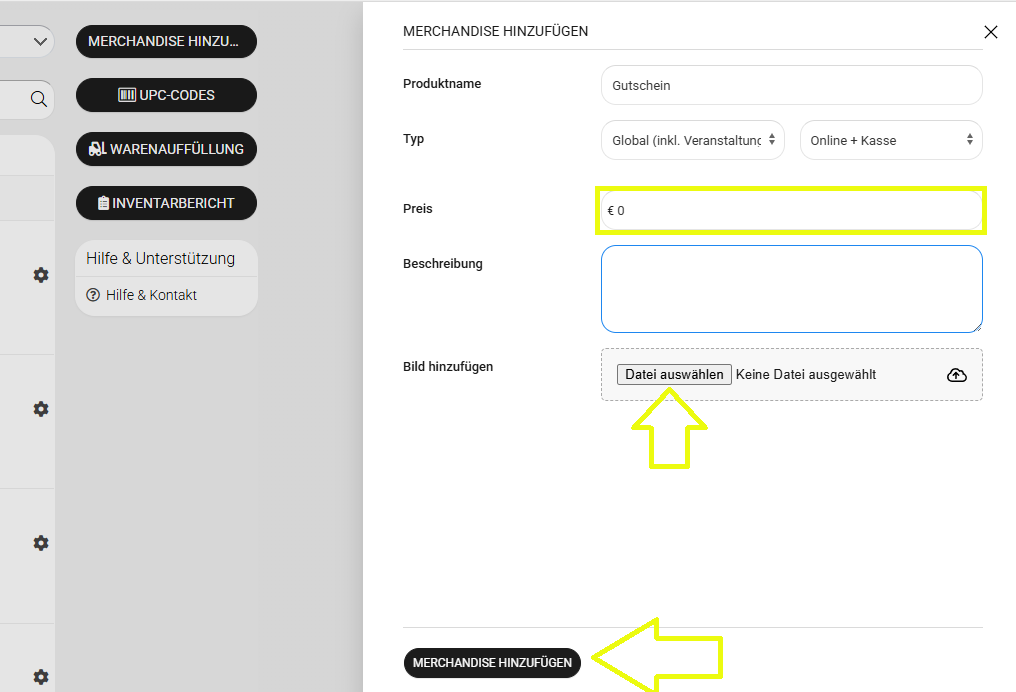Image resolution: width=1016 pixels, height=692 pixels.
Task: Open the 'Global (inkl. Veranstaltung)' type dropdown
Action: click(692, 140)
